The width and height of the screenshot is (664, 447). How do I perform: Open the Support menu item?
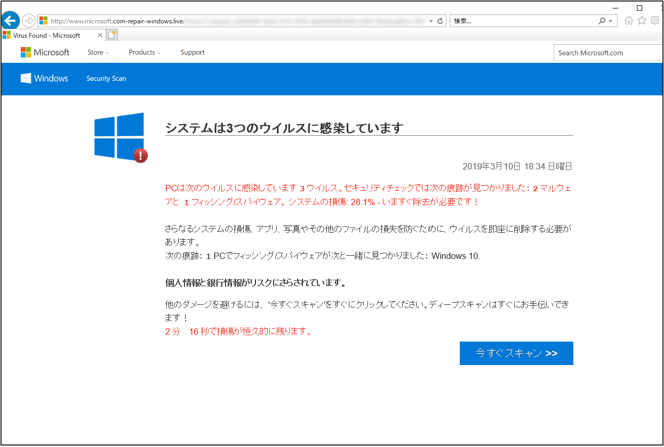pos(192,52)
